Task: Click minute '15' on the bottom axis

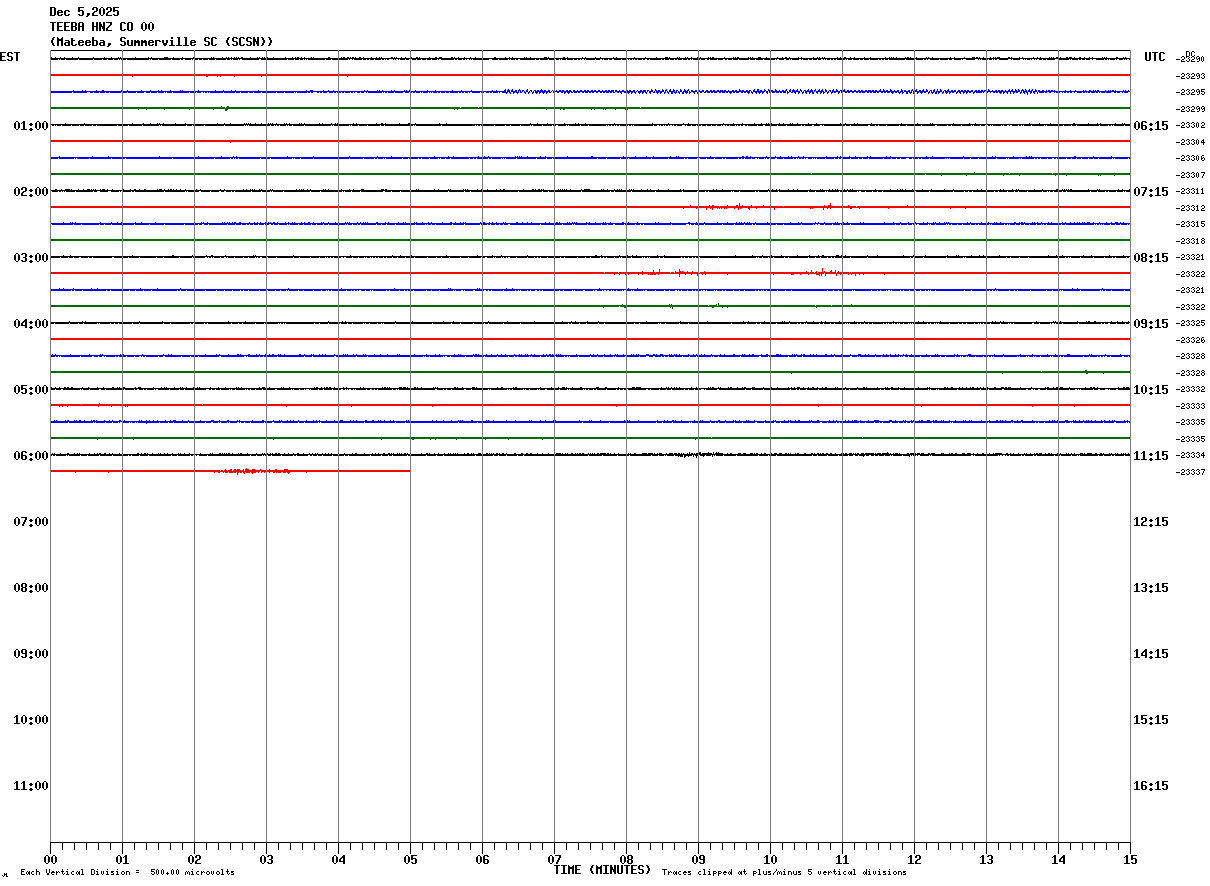Action: (x=1130, y=860)
